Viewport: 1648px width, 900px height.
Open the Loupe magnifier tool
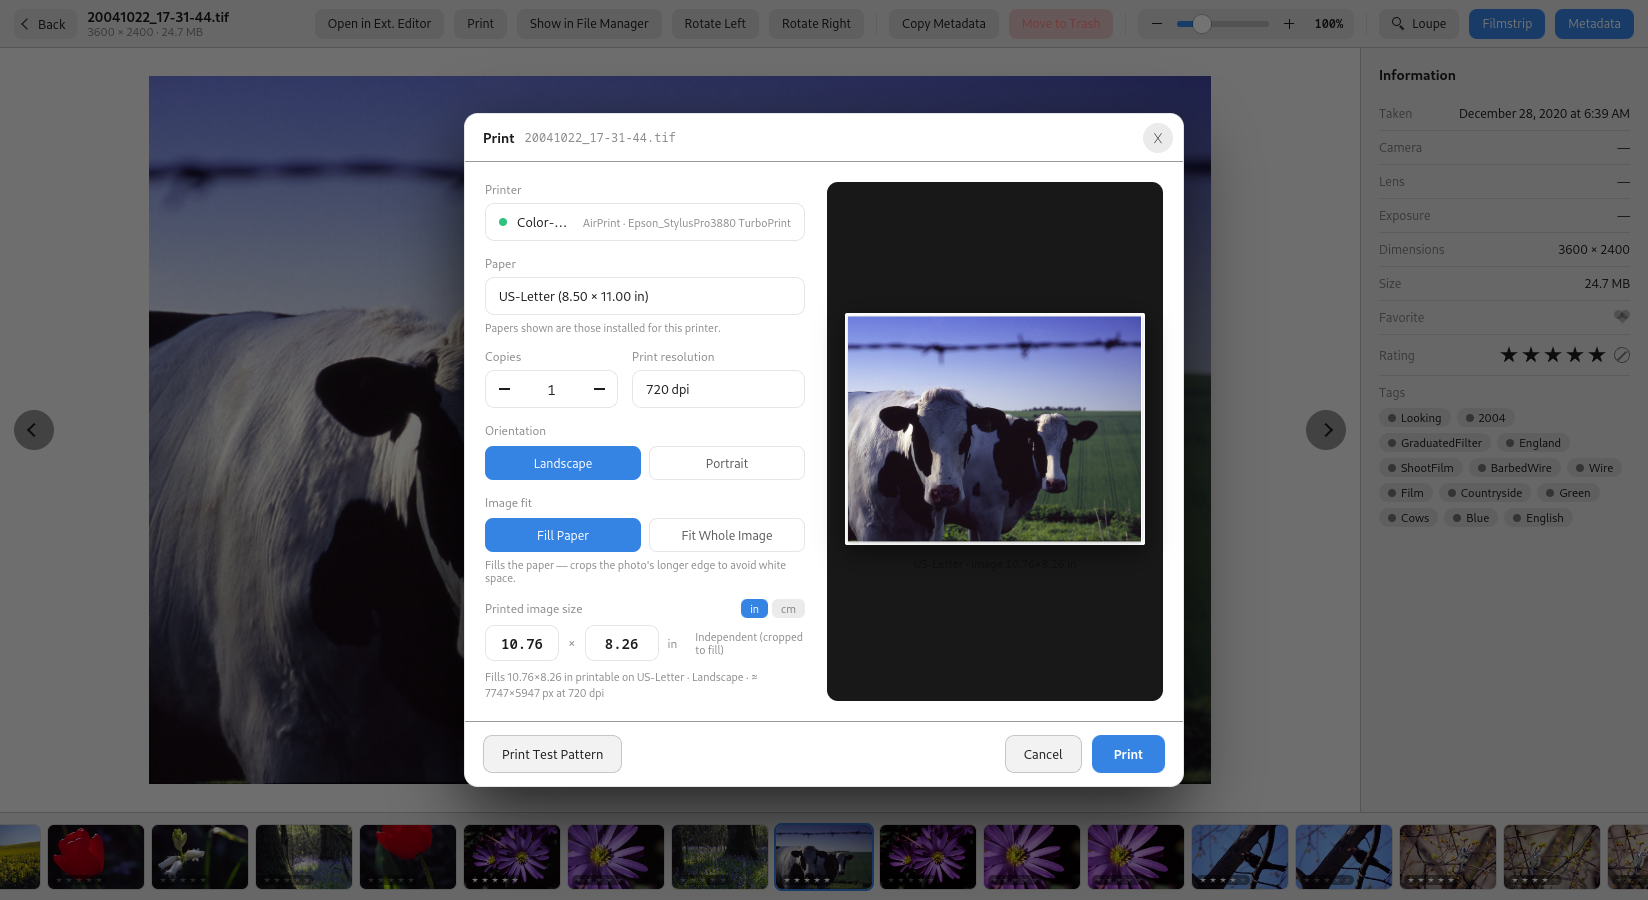pyautogui.click(x=1419, y=24)
